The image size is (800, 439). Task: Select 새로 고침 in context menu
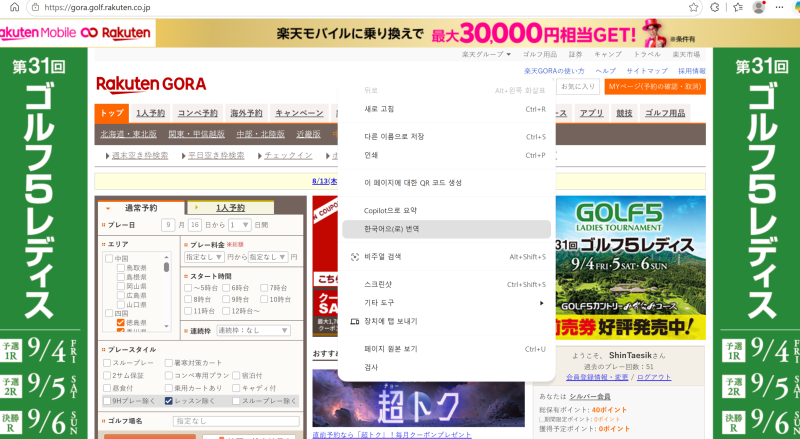point(446,109)
